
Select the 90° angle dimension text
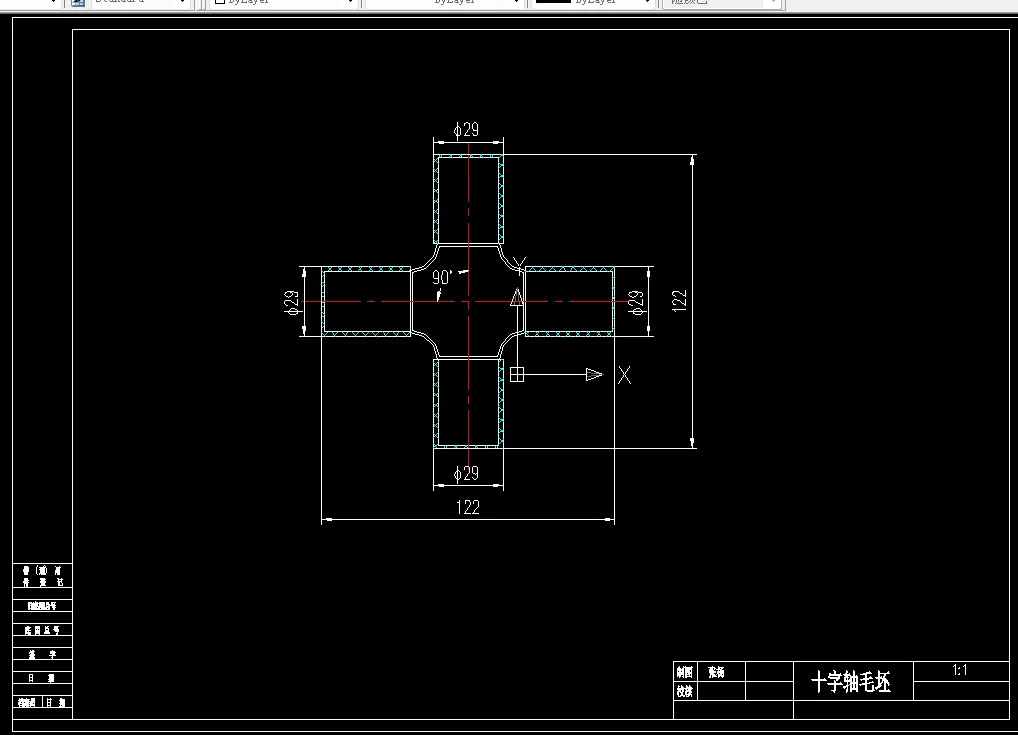coord(442,277)
